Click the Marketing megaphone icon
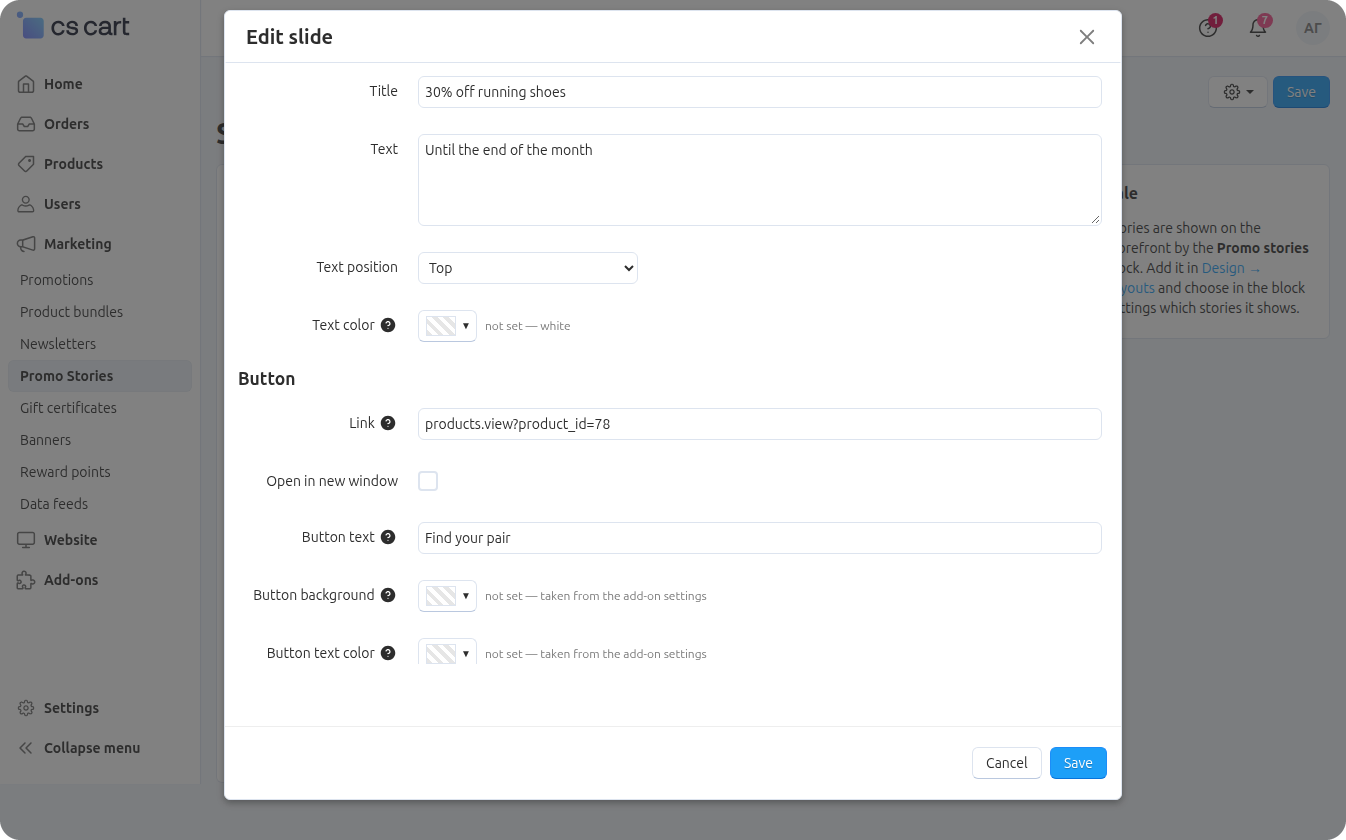 [x=26, y=244]
